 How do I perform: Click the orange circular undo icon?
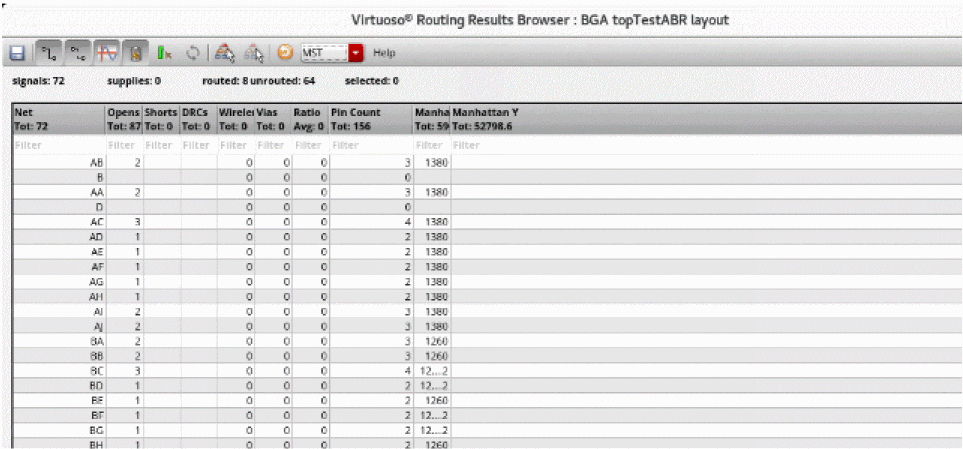coord(285,53)
